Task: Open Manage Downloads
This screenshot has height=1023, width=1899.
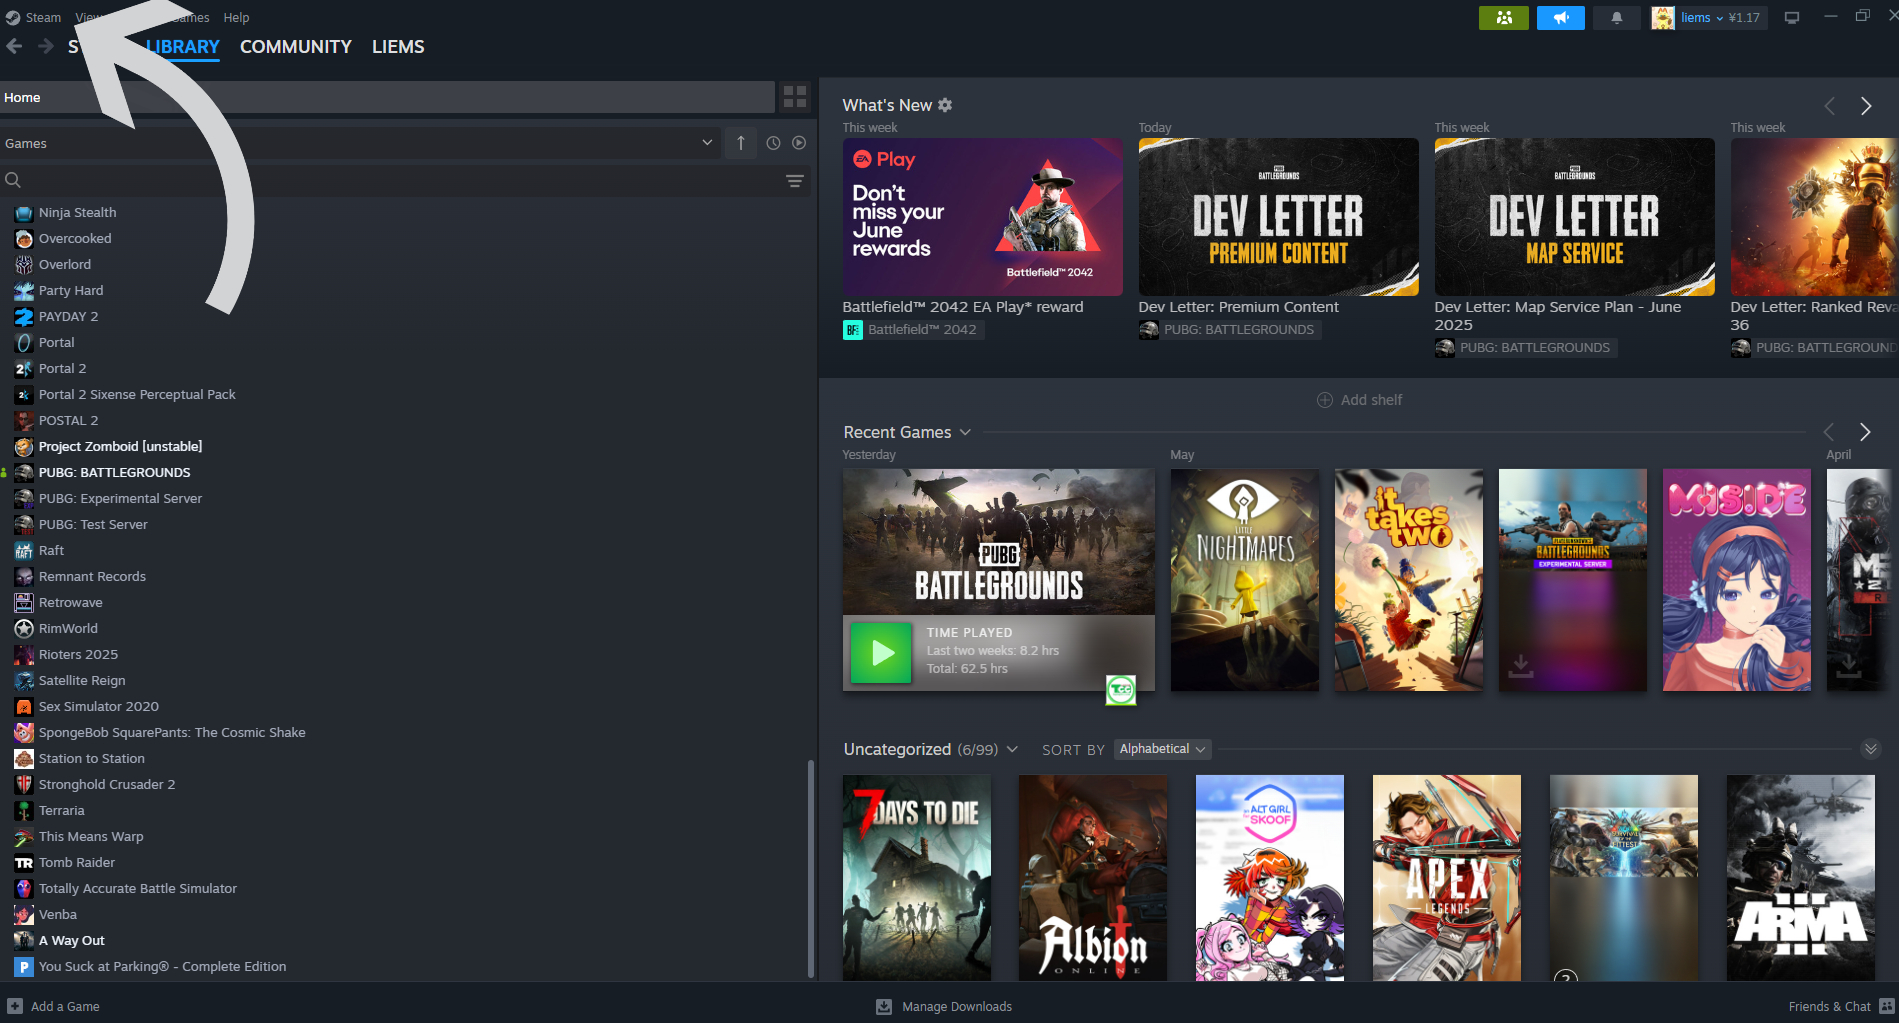Action: (x=945, y=1006)
